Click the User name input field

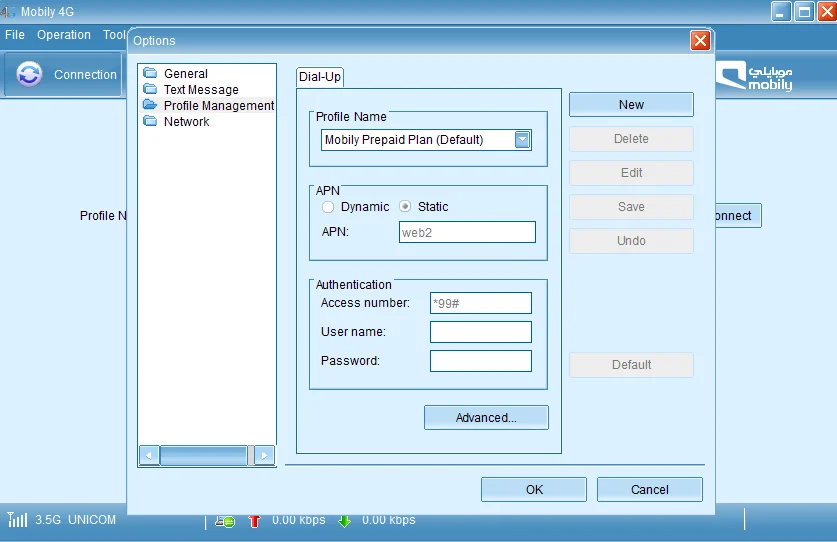tap(480, 332)
